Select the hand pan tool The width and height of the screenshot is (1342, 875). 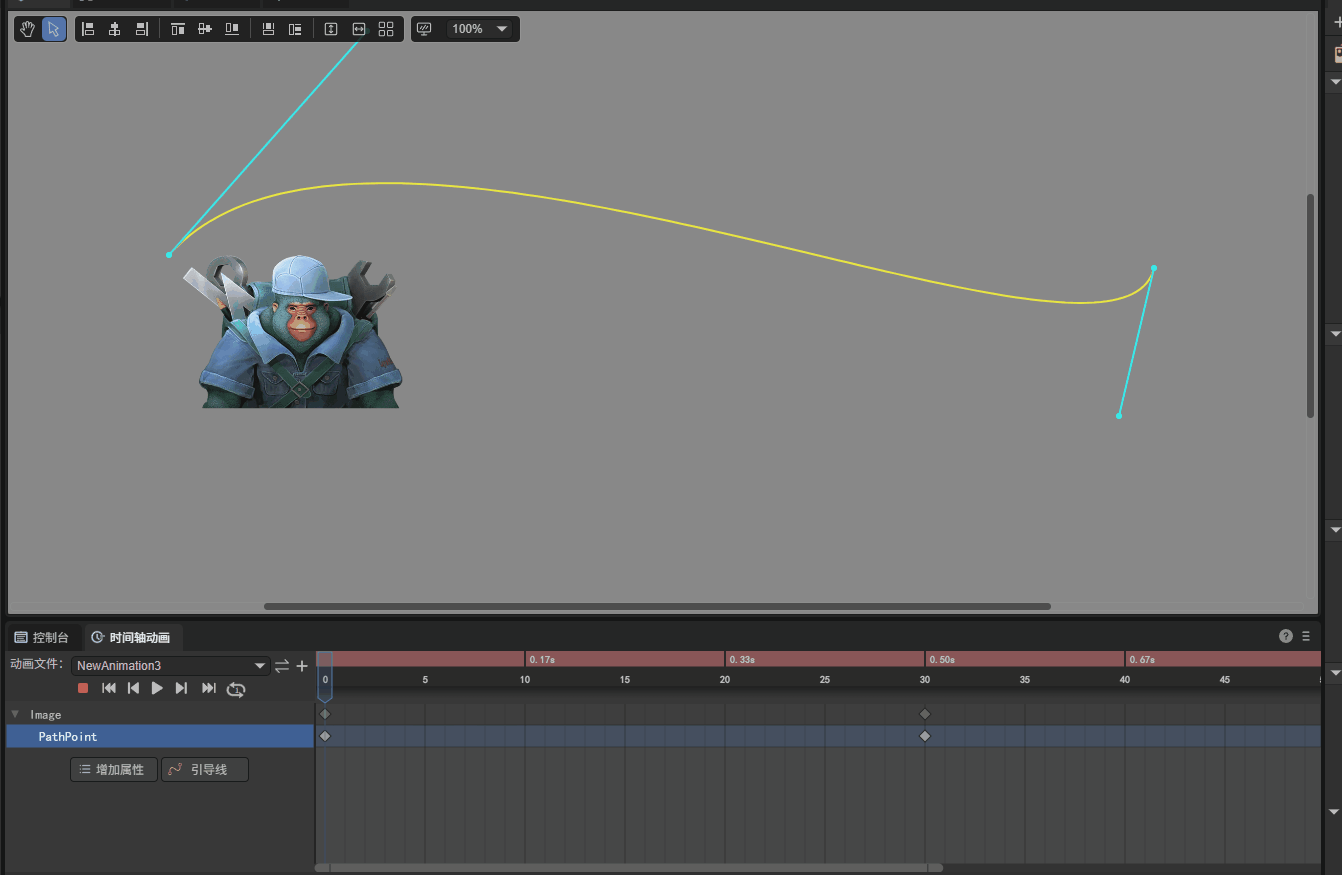[27, 29]
